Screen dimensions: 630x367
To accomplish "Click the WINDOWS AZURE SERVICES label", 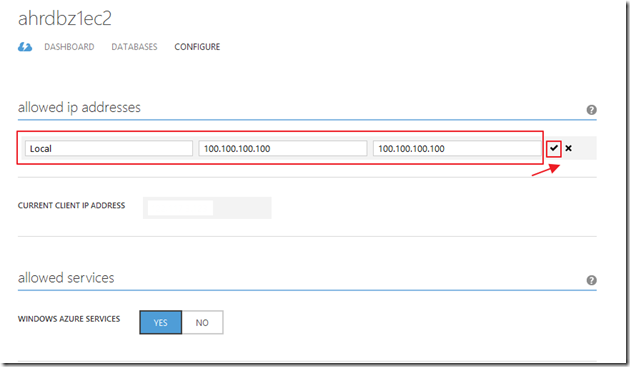I will (69, 319).
